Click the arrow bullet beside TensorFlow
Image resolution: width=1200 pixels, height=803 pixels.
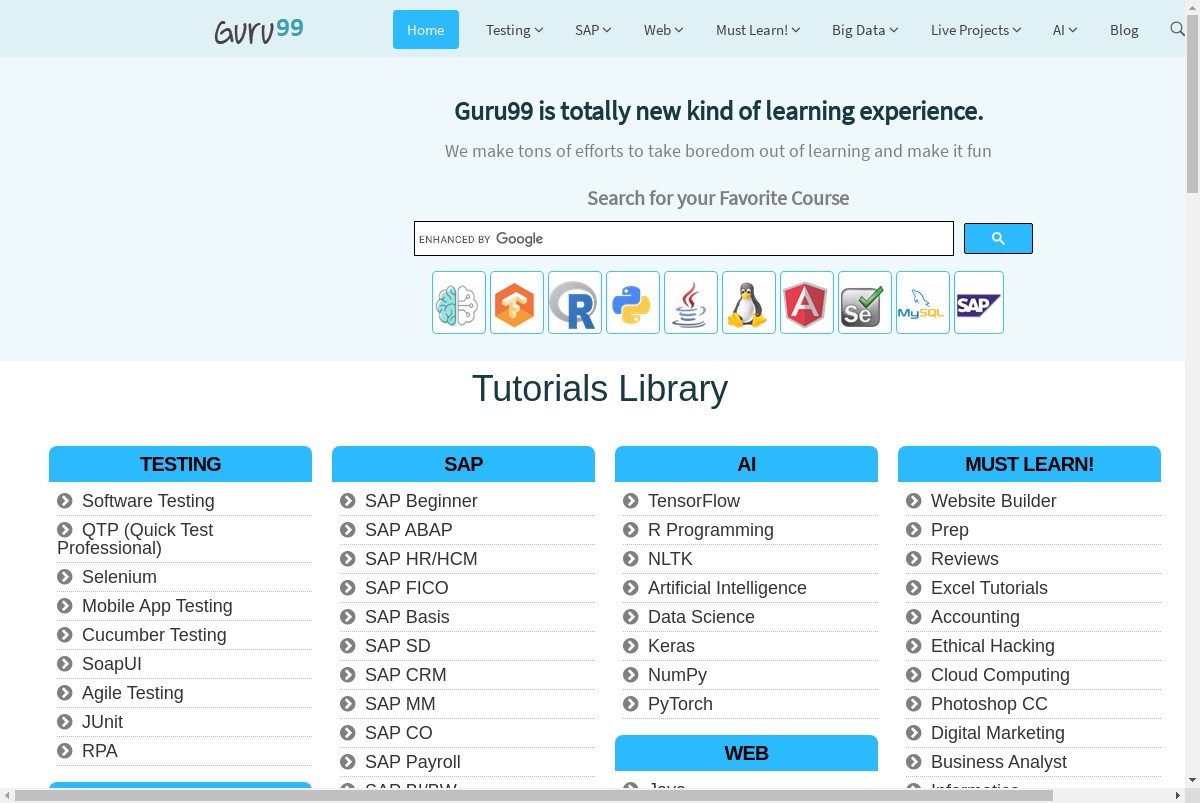pyautogui.click(x=631, y=501)
